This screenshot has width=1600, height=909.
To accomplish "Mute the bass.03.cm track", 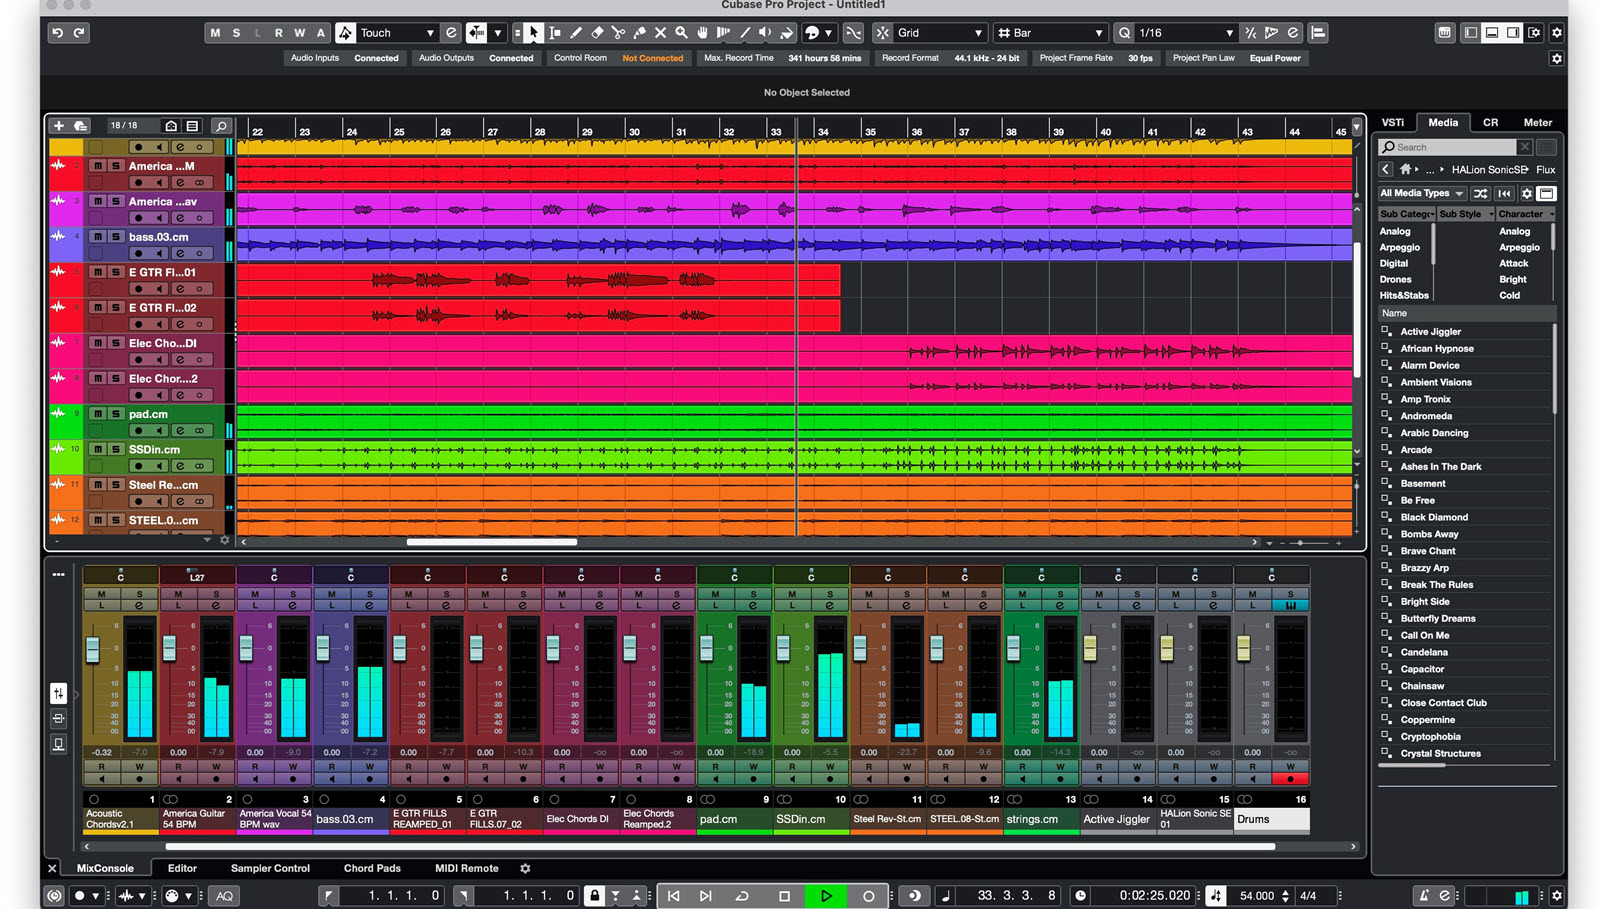I will point(97,237).
